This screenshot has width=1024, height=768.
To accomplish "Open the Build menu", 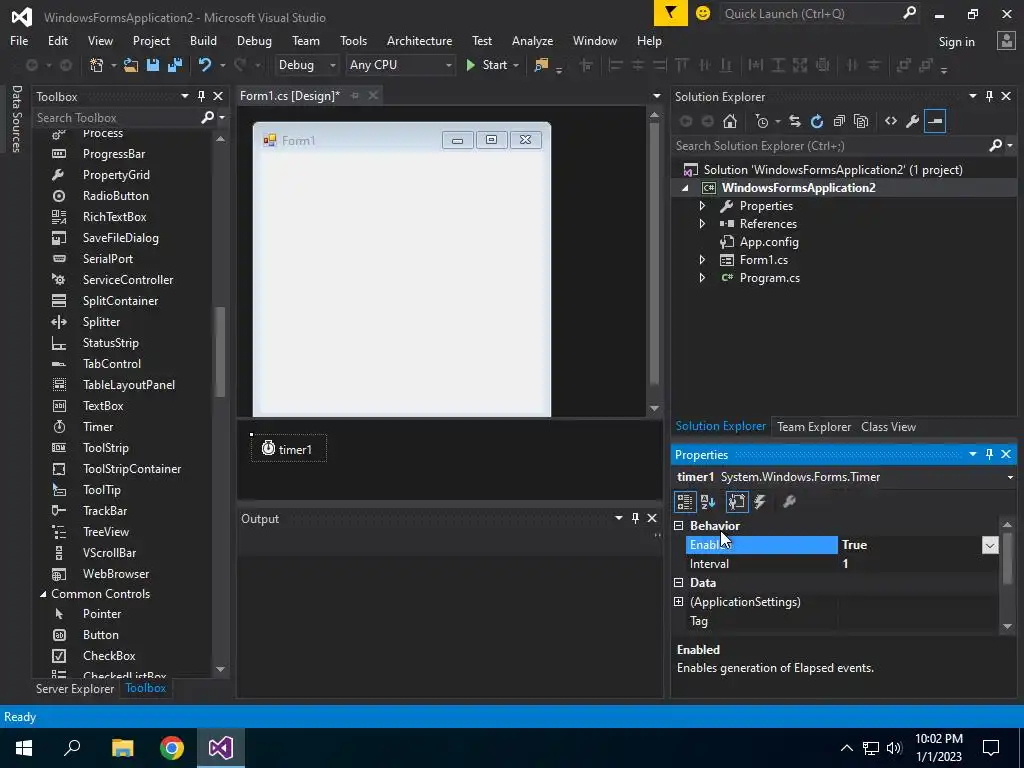I will (203, 40).
